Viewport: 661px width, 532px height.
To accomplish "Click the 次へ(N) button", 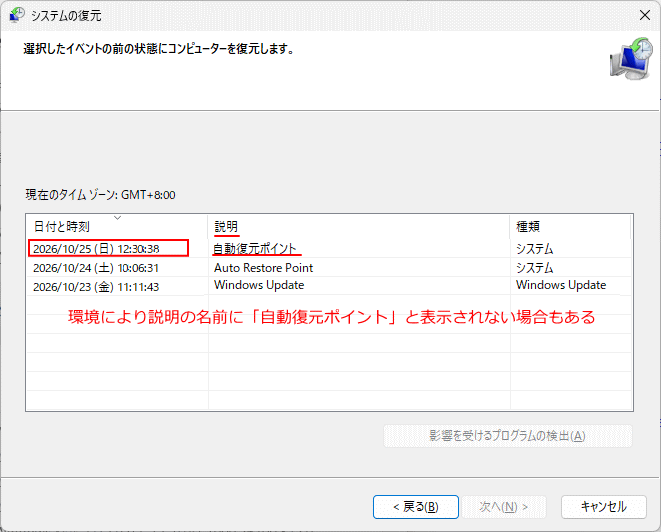I will point(504,507).
